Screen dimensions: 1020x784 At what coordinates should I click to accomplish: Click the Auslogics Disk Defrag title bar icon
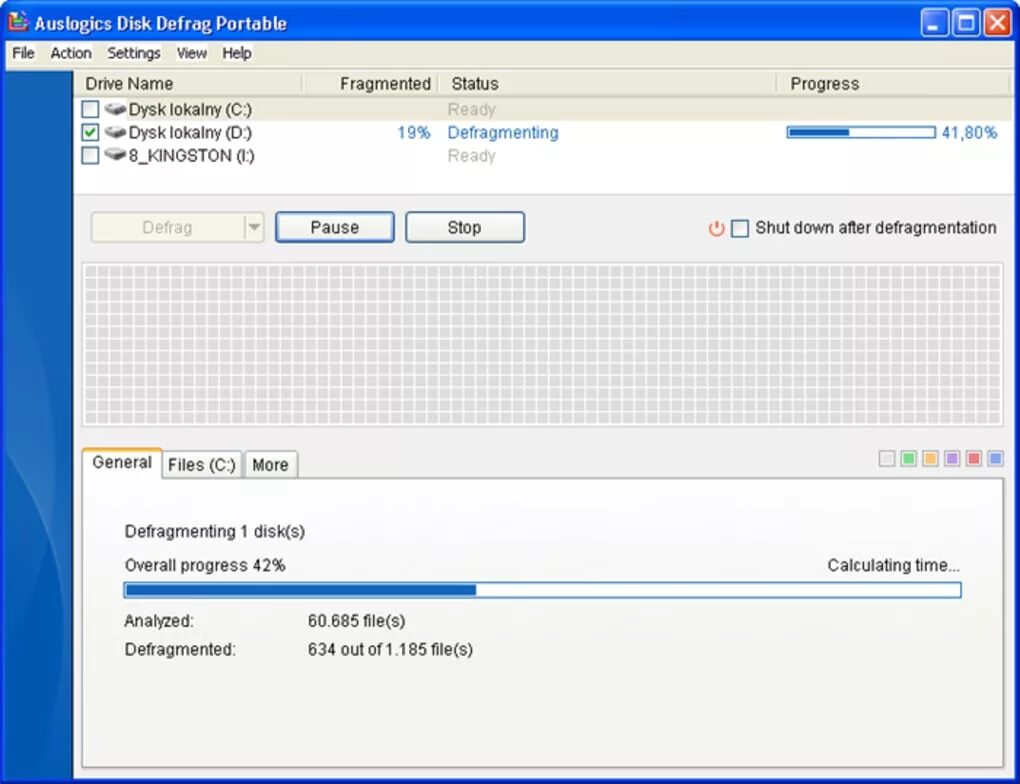click(18, 21)
